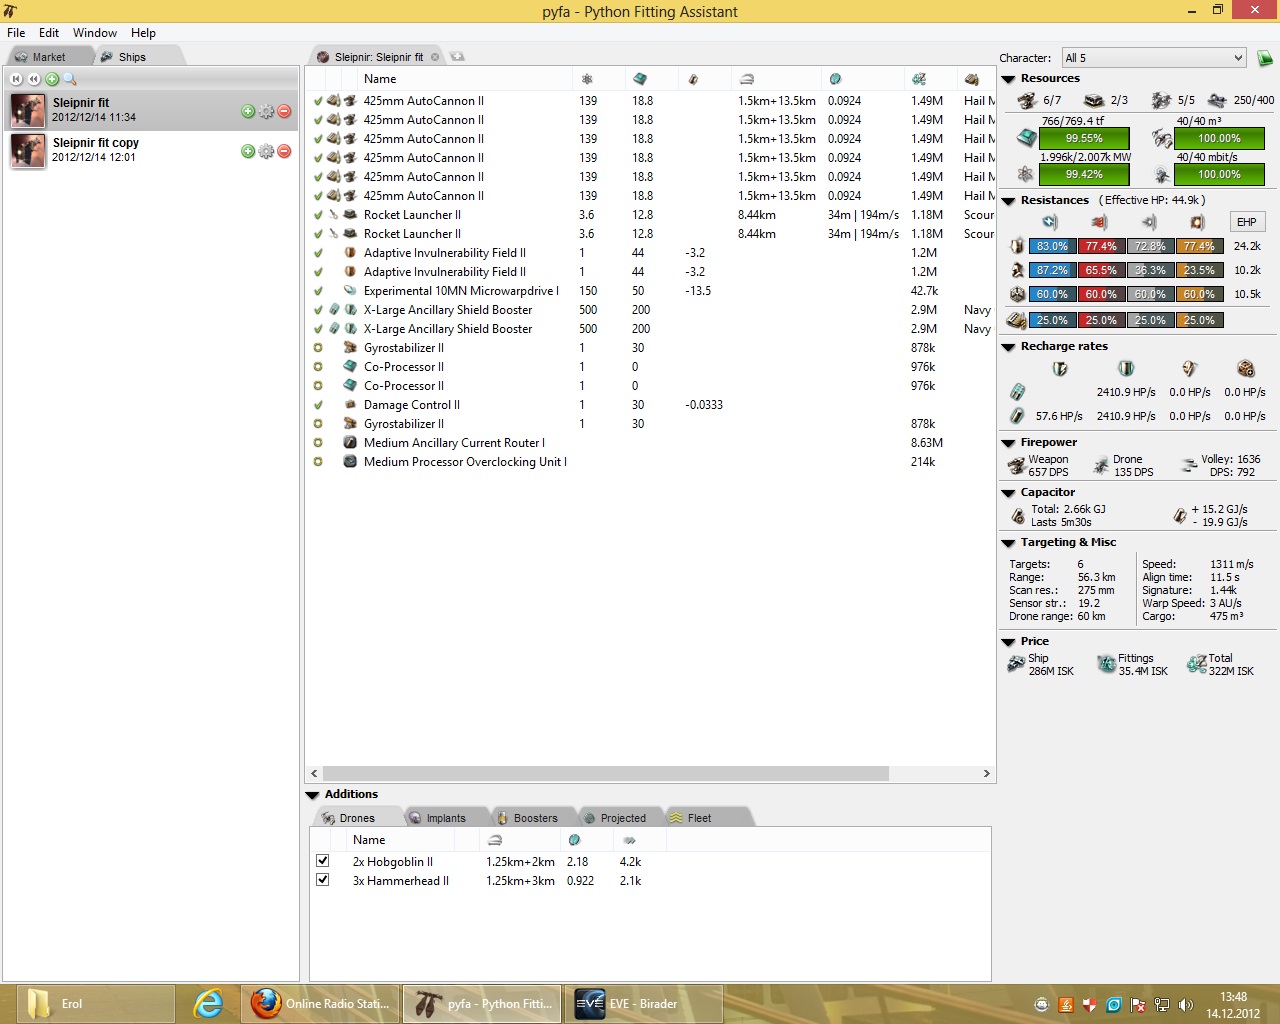1280x1024 pixels.
Task: Open a new fitting tab with the plus icon
Action: [x=457, y=57]
